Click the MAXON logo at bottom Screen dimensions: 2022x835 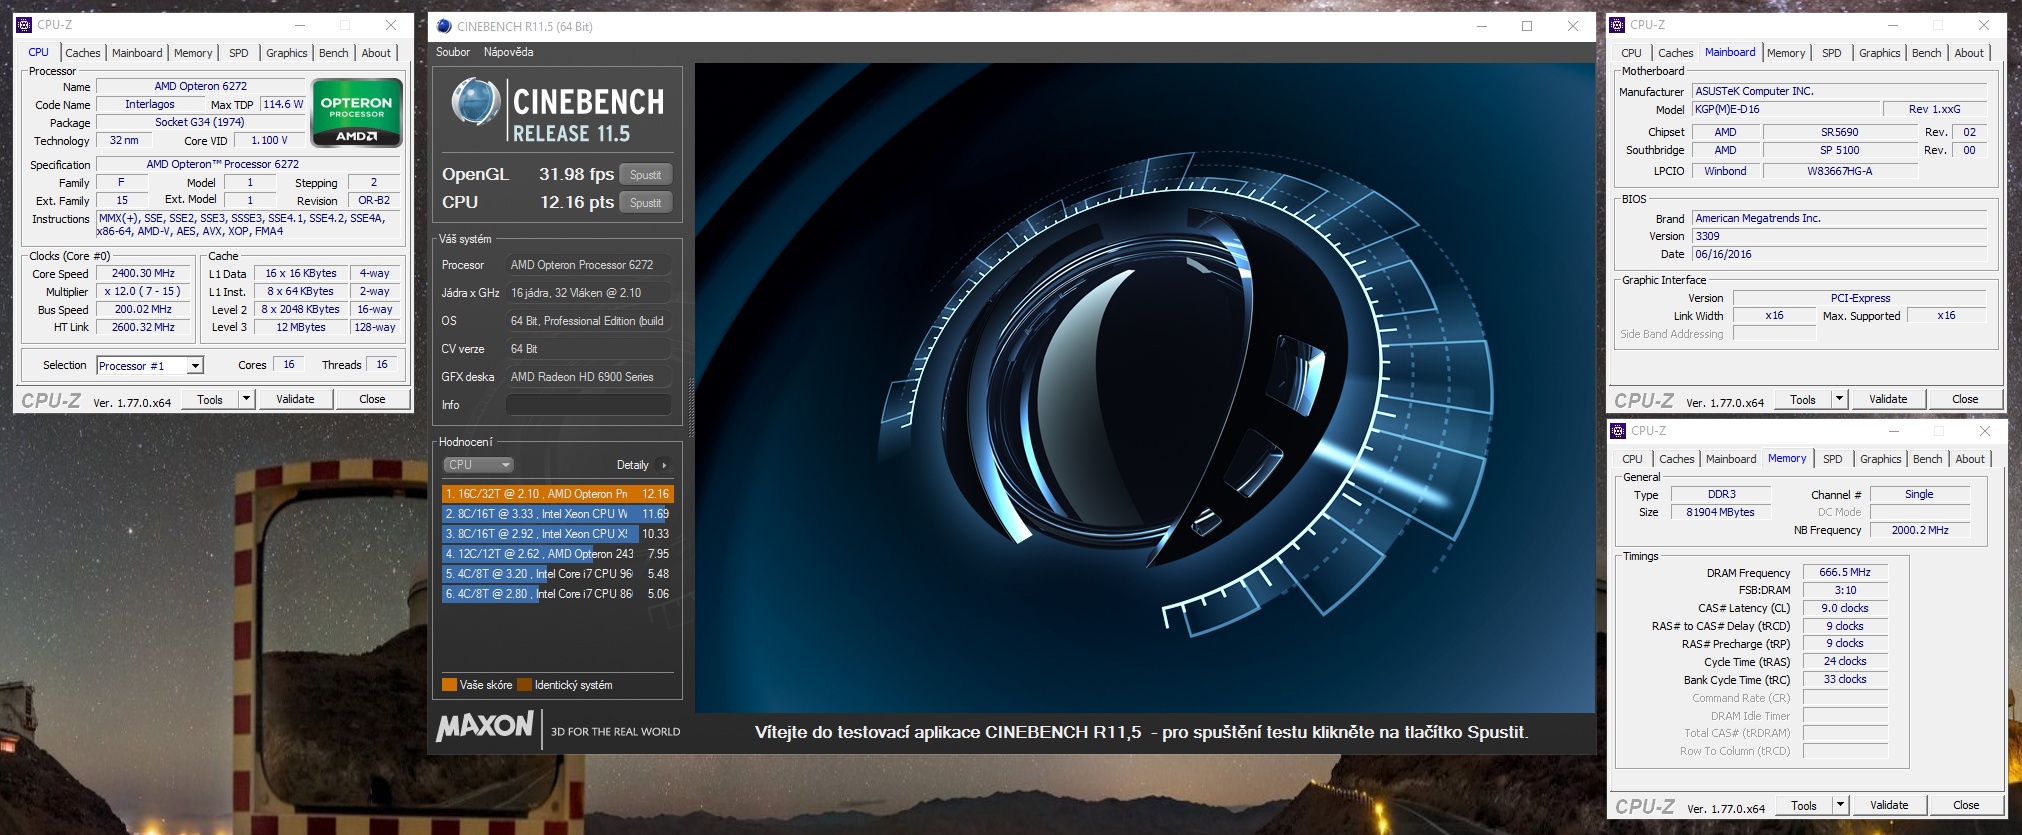485,726
